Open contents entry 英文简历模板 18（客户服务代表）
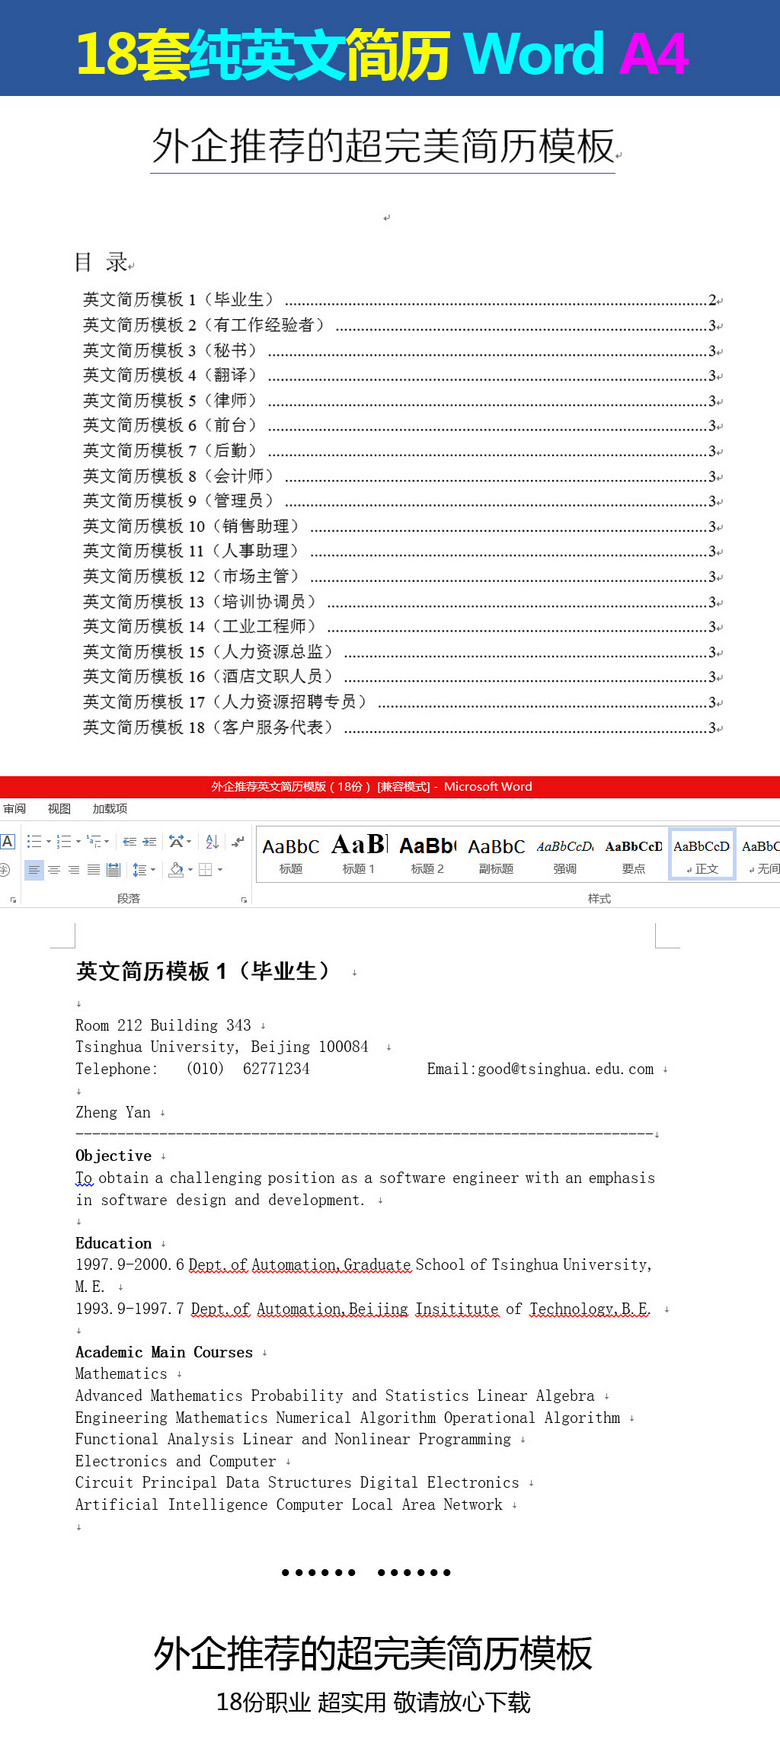This screenshot has width=780, height=1752. coord(402,727)
